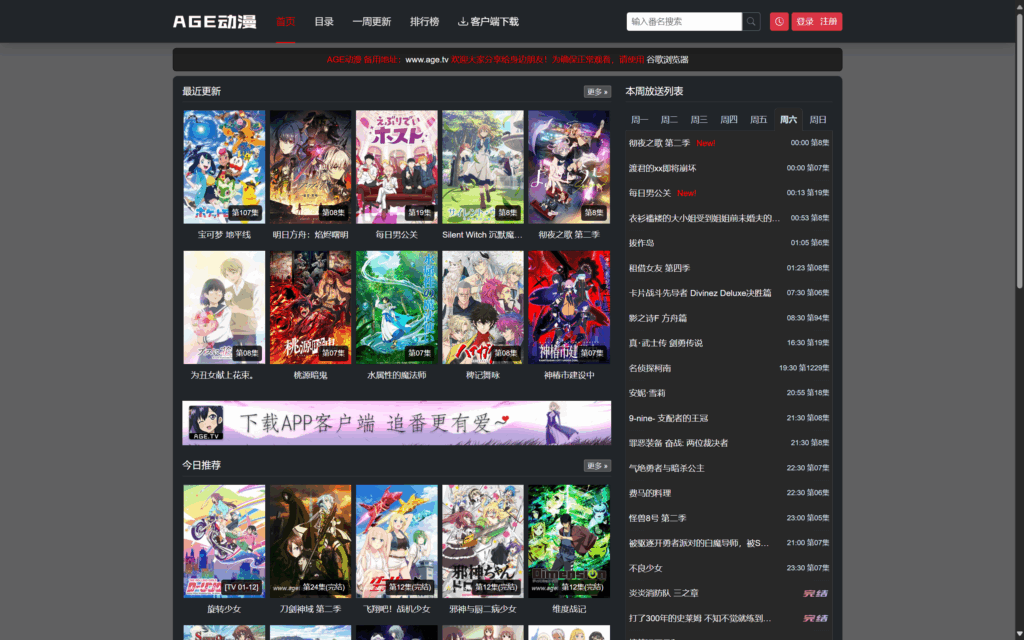Switch schedule to 周五 tab

(x=758, y=120)
